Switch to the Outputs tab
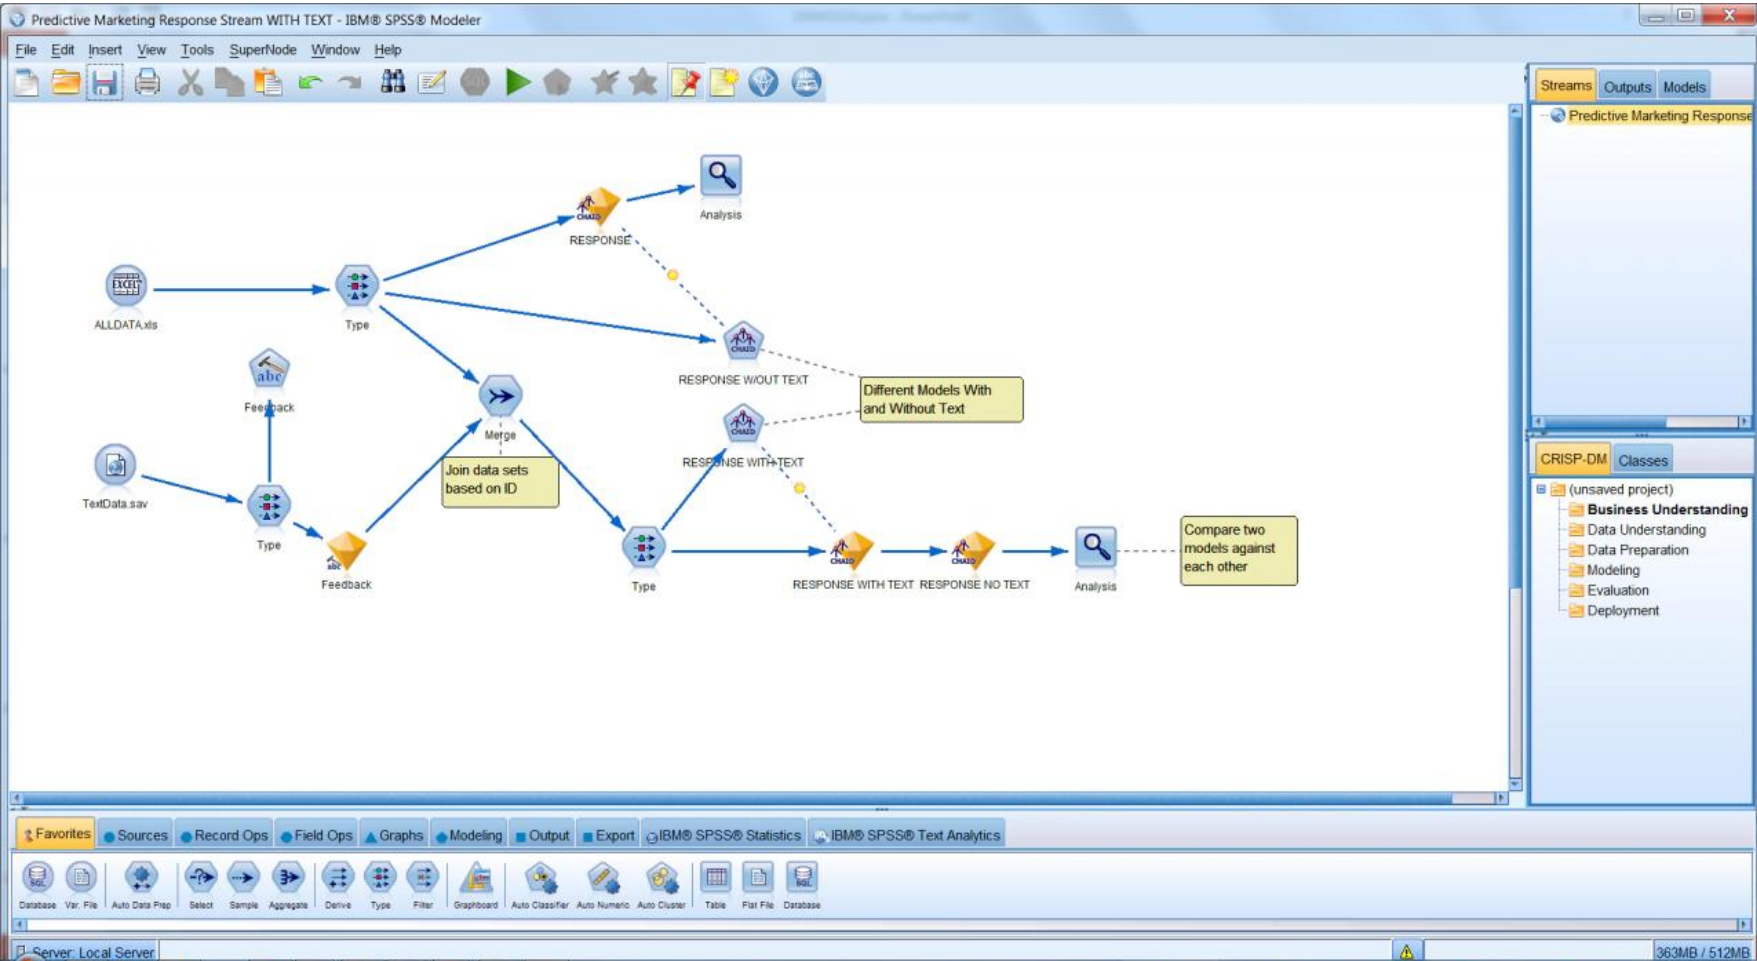This screenshot has height=961, width=1757. click(1627, 87)
